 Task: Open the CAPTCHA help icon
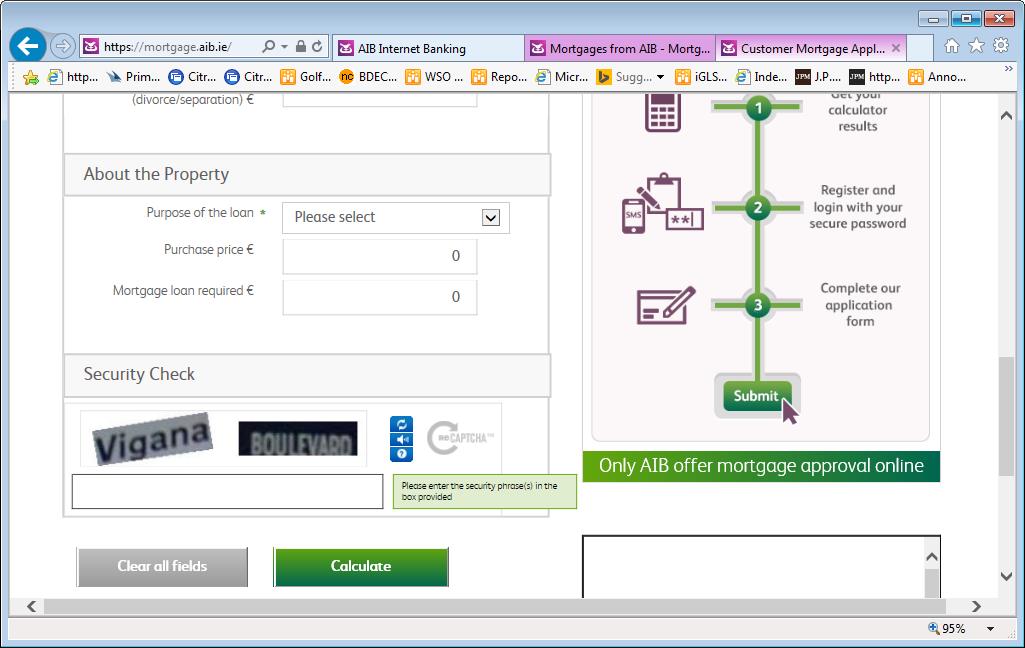[401, 454]
